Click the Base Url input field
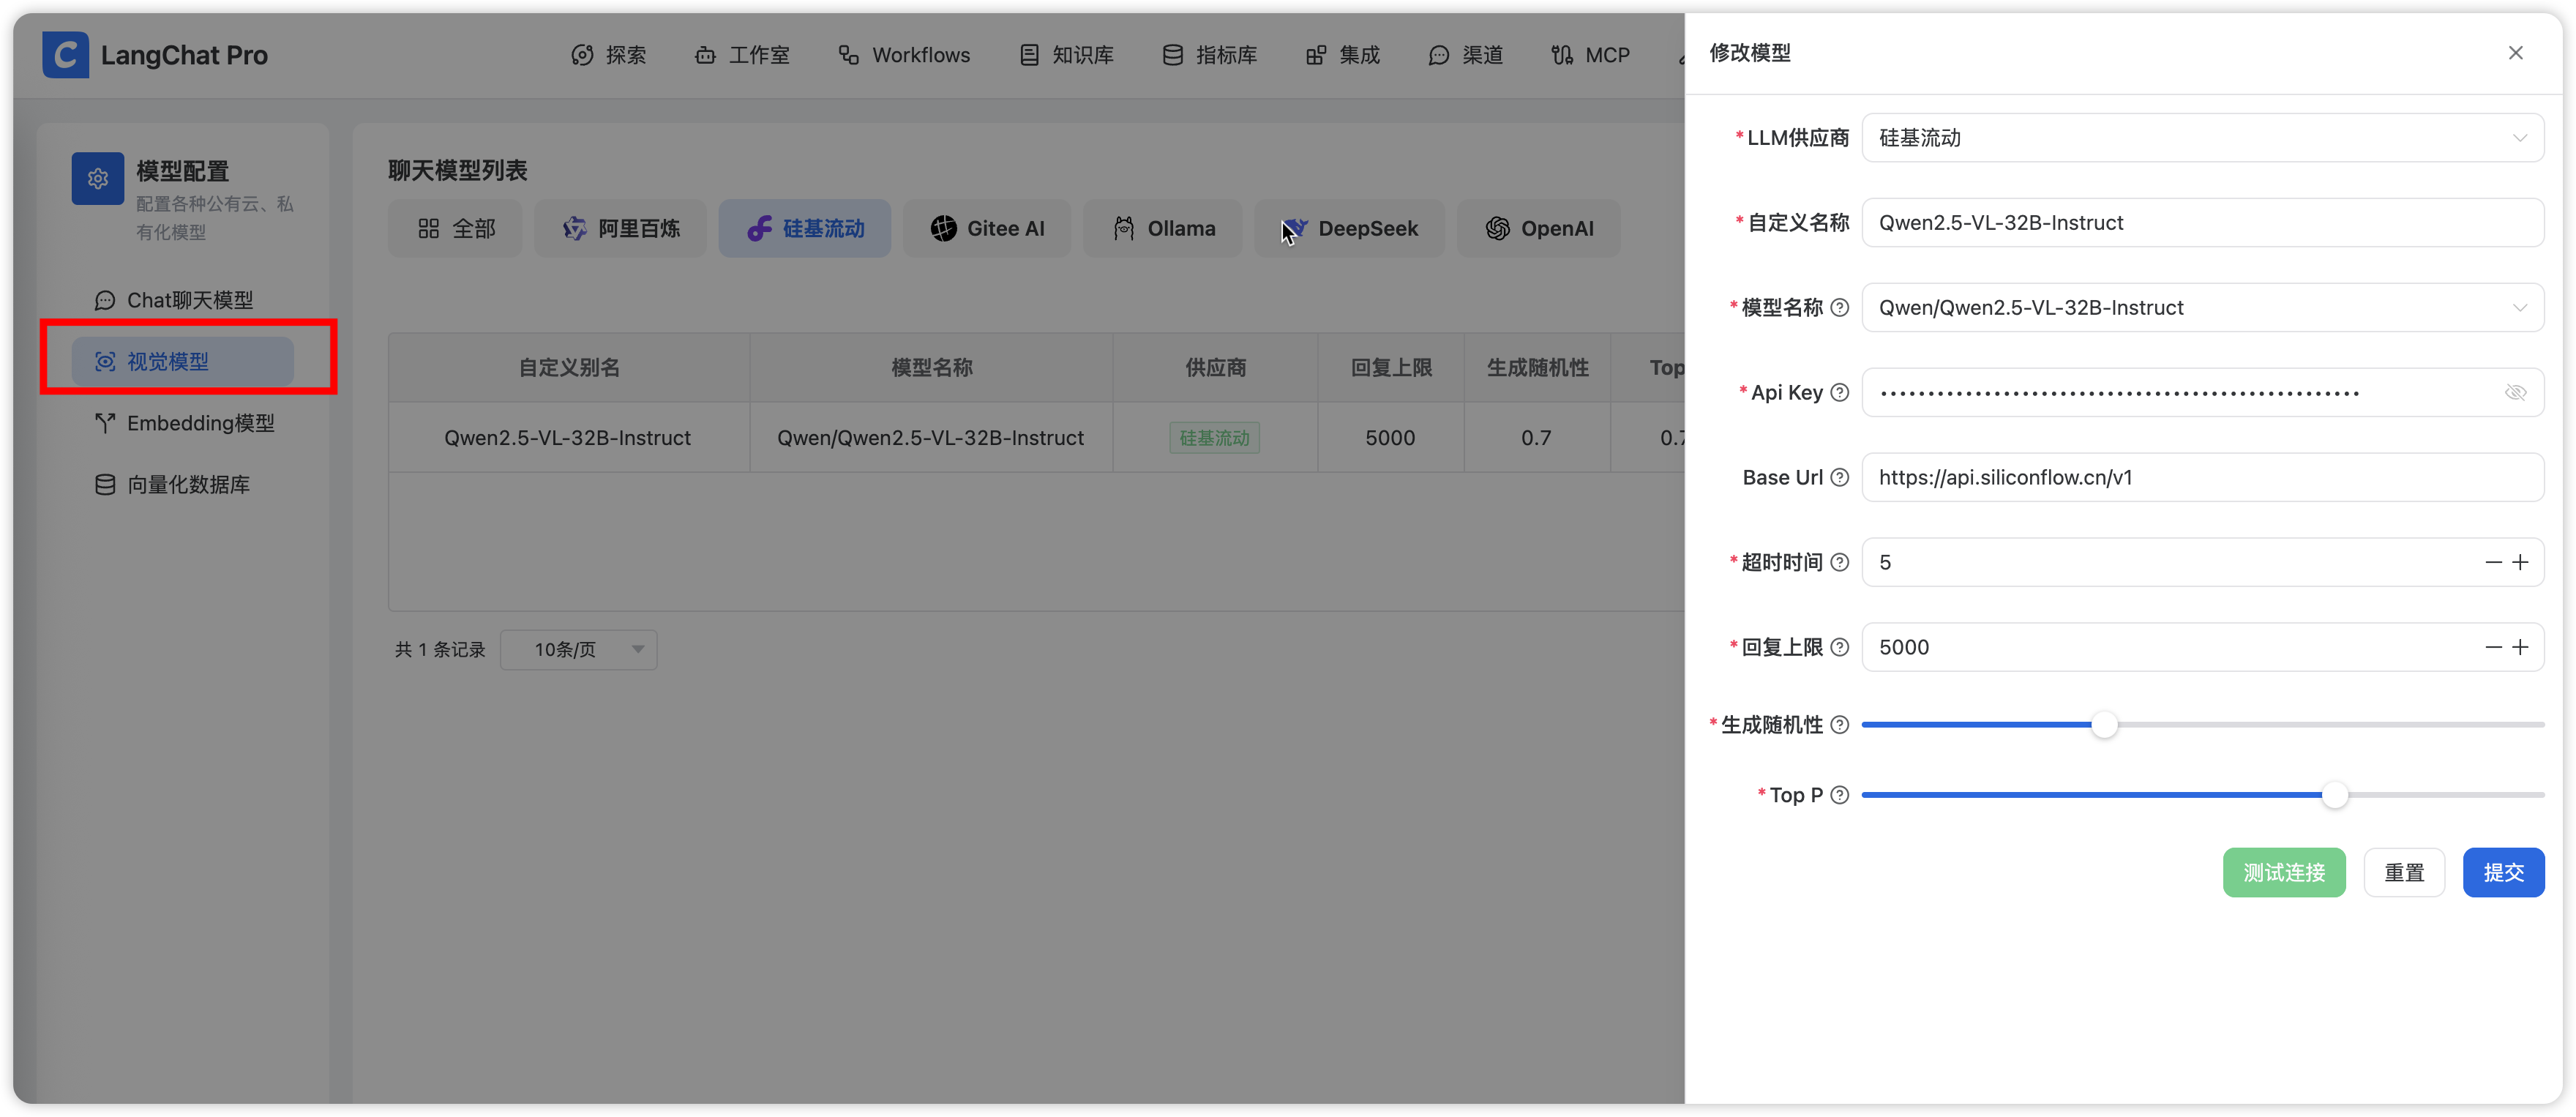 [x=2202, y=478]
